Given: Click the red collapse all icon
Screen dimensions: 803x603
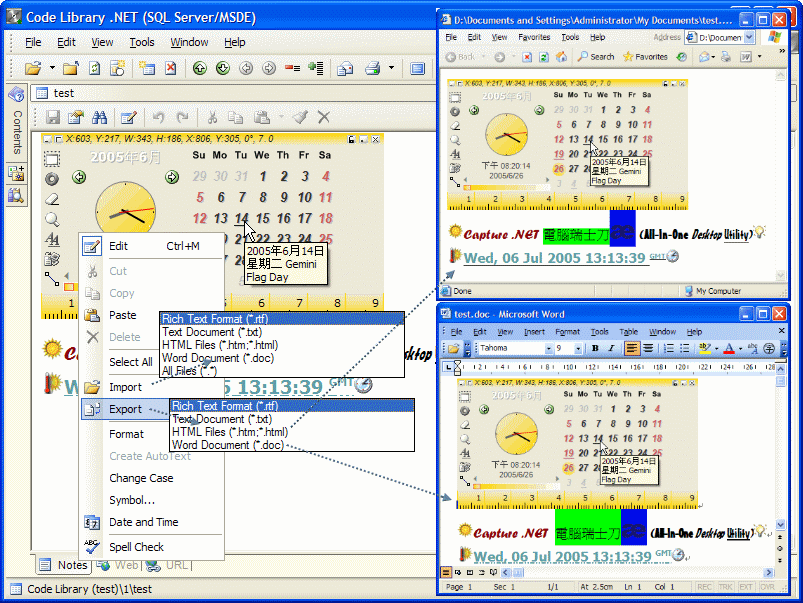Looking at the screenshot, I should tap(292, 68).
